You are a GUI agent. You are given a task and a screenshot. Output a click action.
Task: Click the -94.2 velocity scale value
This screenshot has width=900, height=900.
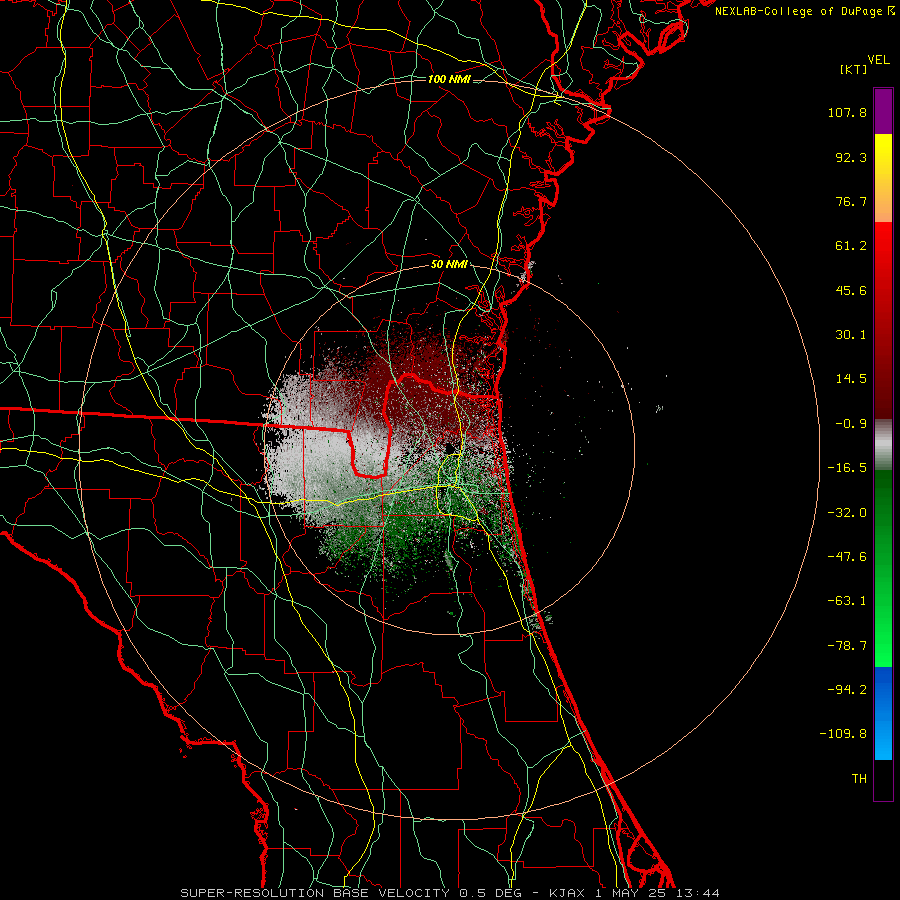pyautogui.click(x=847, y=690)
